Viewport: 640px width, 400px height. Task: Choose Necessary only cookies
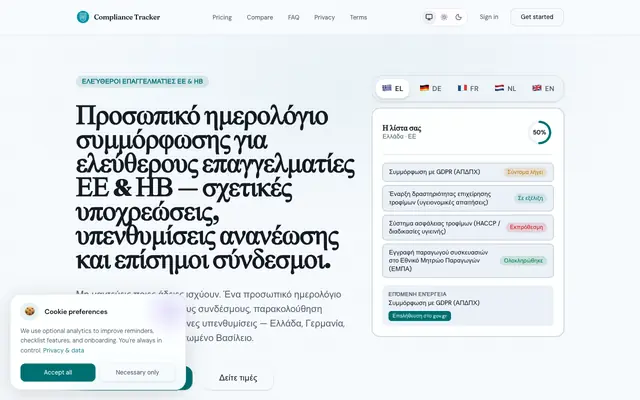pyautogui.click(x=137, y=373)
